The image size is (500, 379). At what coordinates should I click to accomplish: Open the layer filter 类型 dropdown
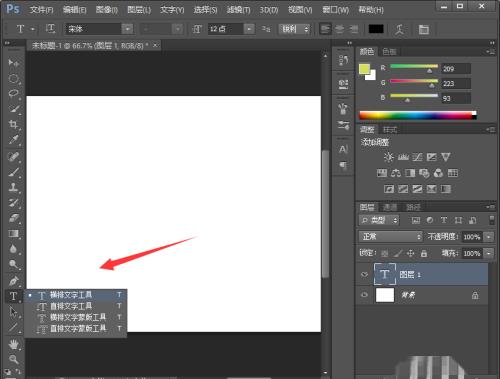point(379,220)
